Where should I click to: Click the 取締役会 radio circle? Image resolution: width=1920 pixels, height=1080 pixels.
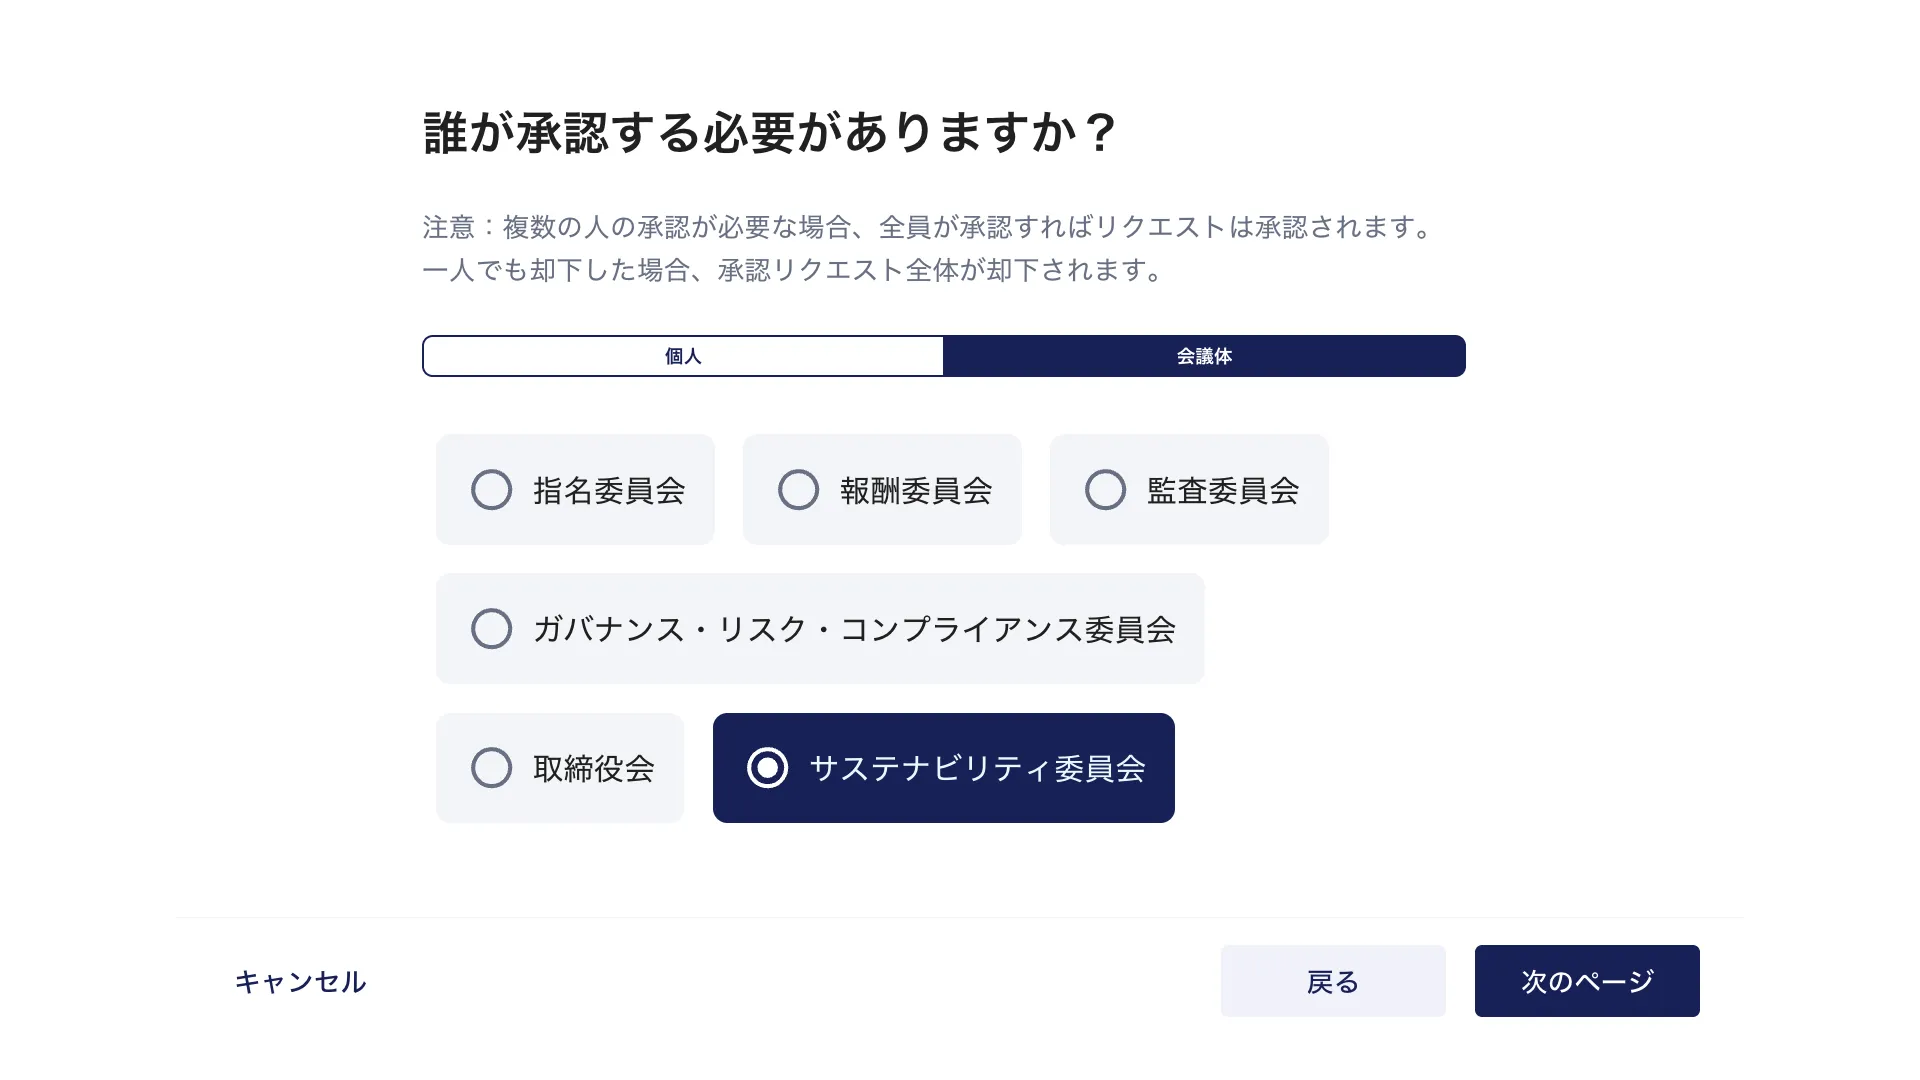tap(491, 768)
